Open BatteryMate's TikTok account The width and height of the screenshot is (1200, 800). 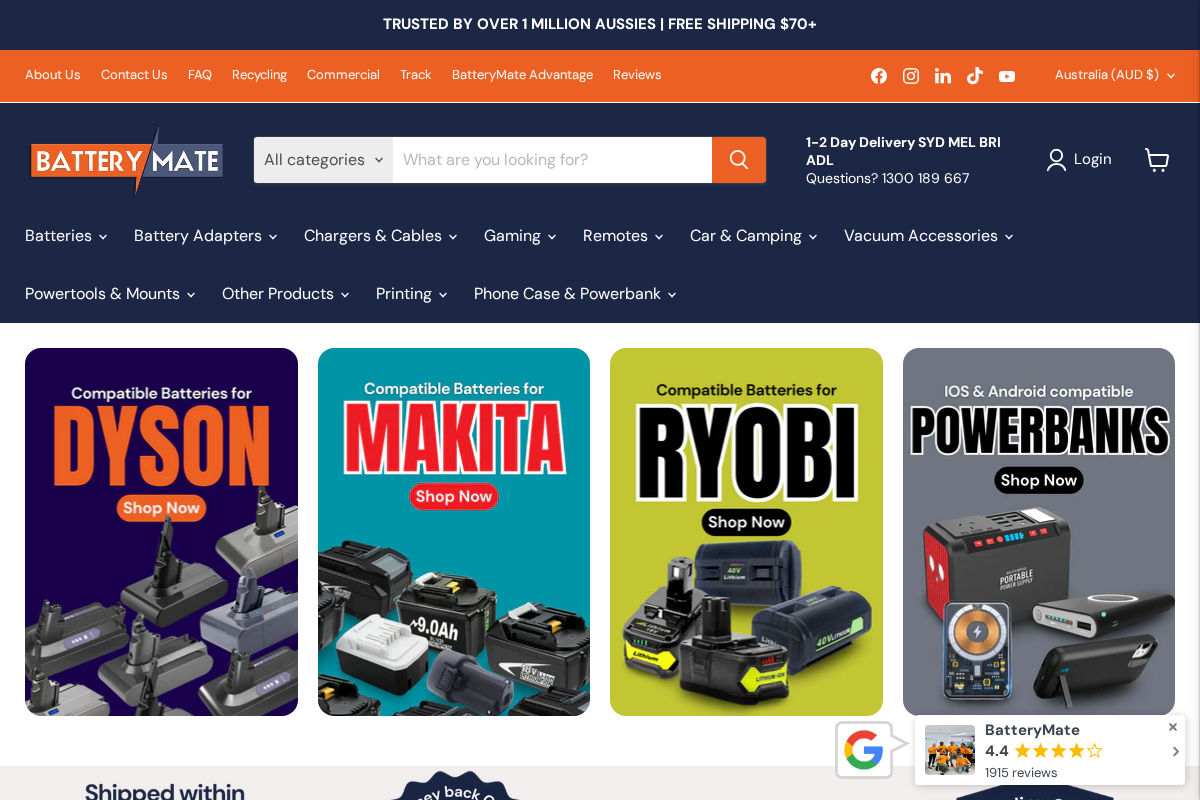(975, 75)
